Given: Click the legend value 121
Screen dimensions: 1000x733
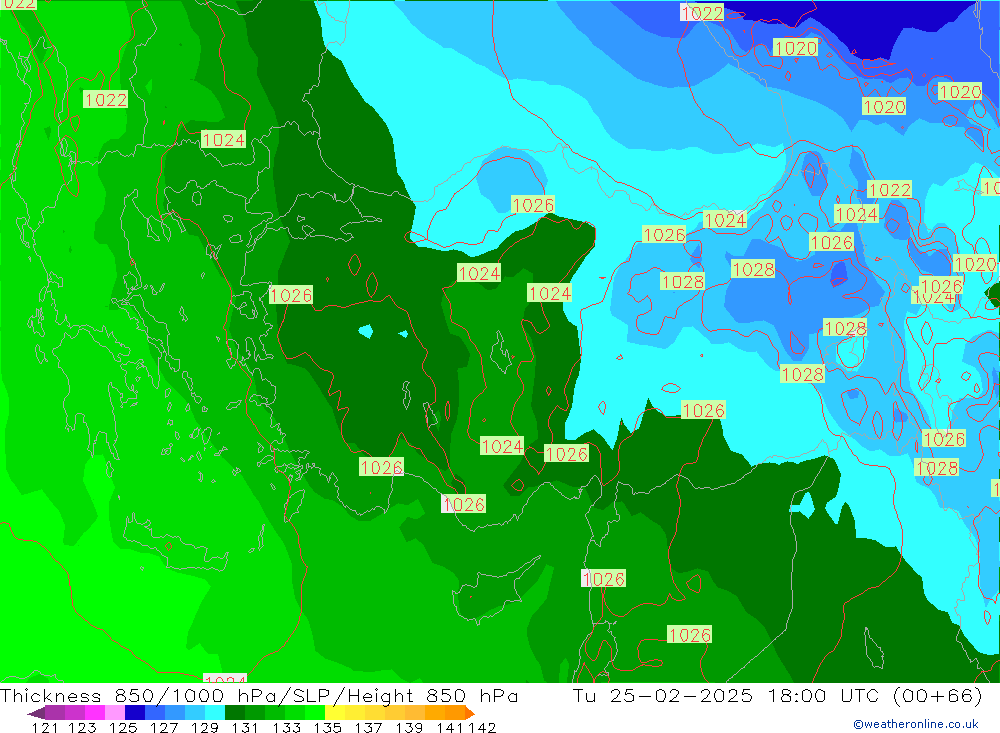Looking at the screenshot, I should [x=45, y=727].
